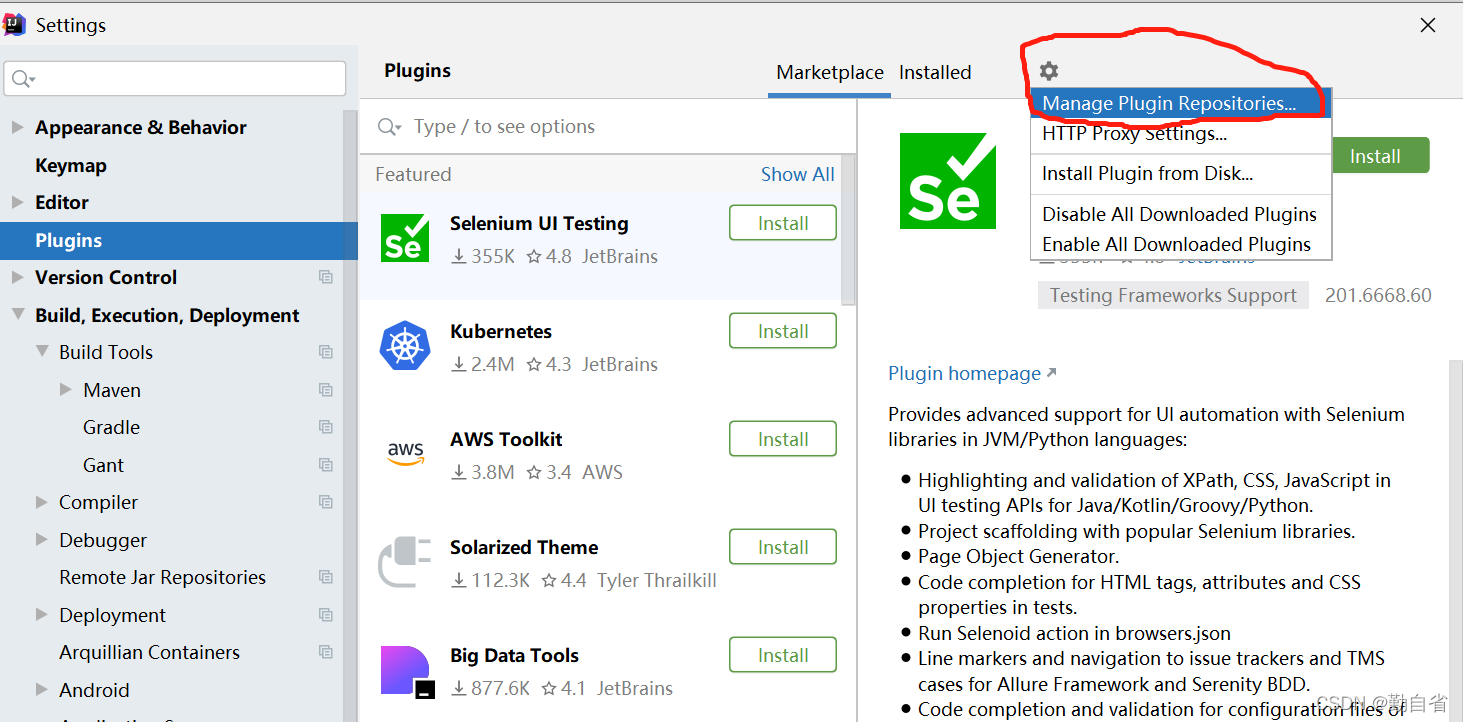Switch to the Marketplace tab

click(830, 72)
